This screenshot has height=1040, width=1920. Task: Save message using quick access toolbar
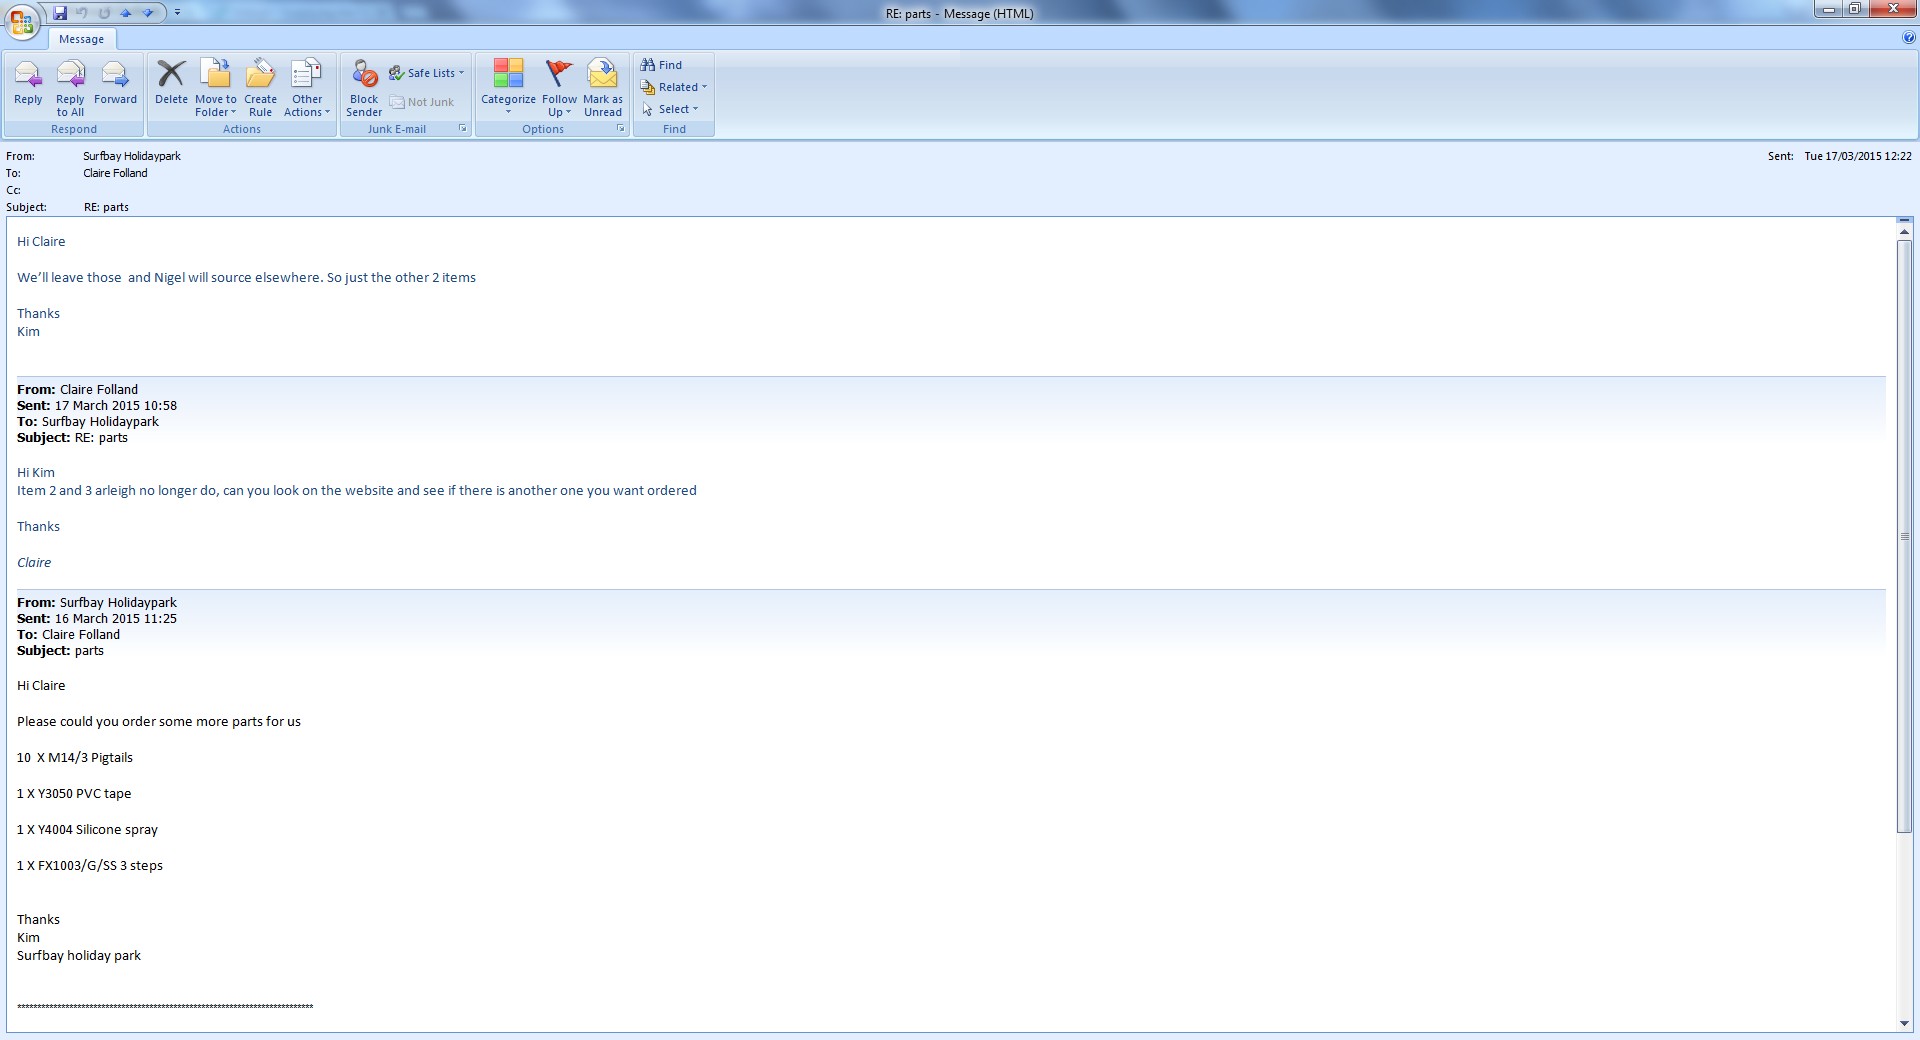tap(60, 13)
